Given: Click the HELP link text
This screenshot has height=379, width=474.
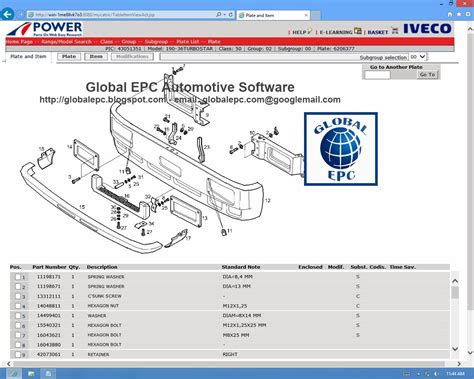Looking at the screenshot, I should tap(299, 32).
